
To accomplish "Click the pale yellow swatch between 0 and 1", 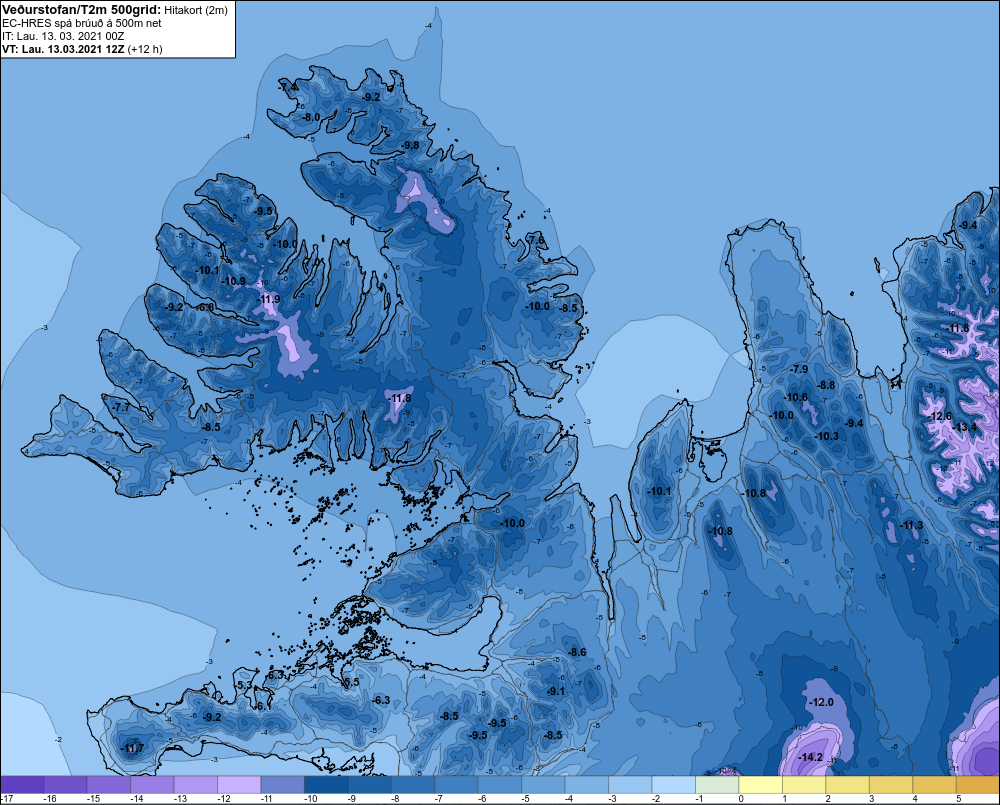I will 760,785.
